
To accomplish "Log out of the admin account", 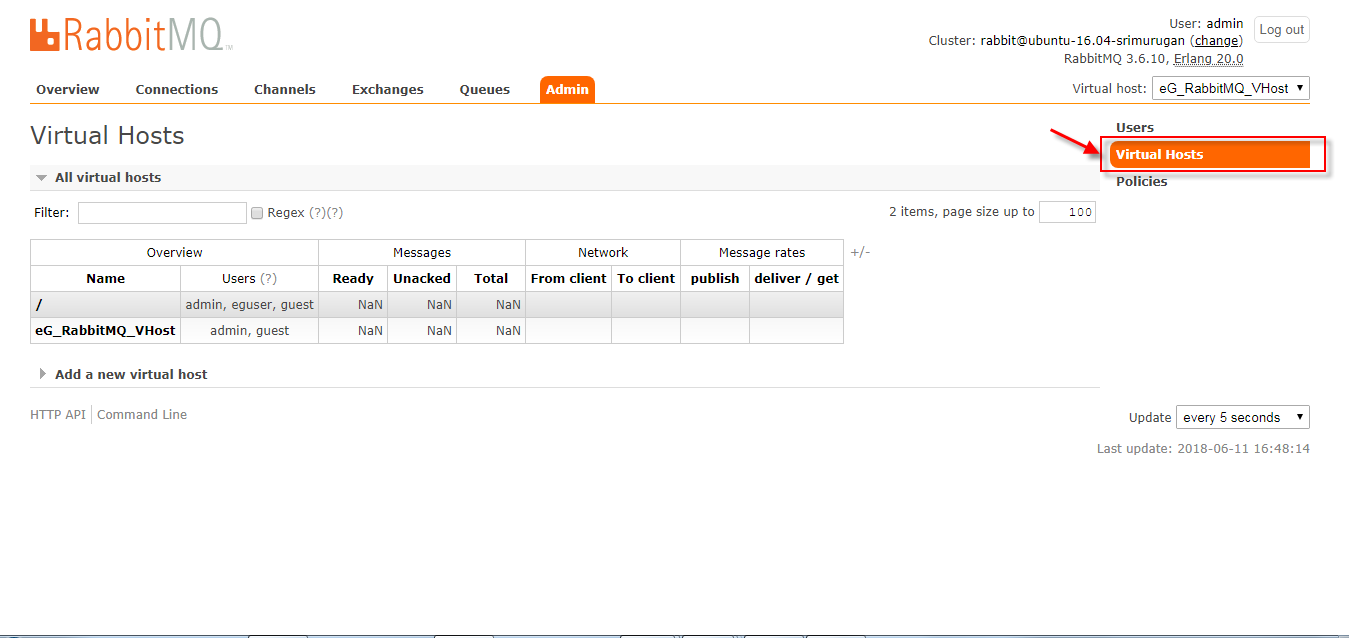I will [1281, 30].
